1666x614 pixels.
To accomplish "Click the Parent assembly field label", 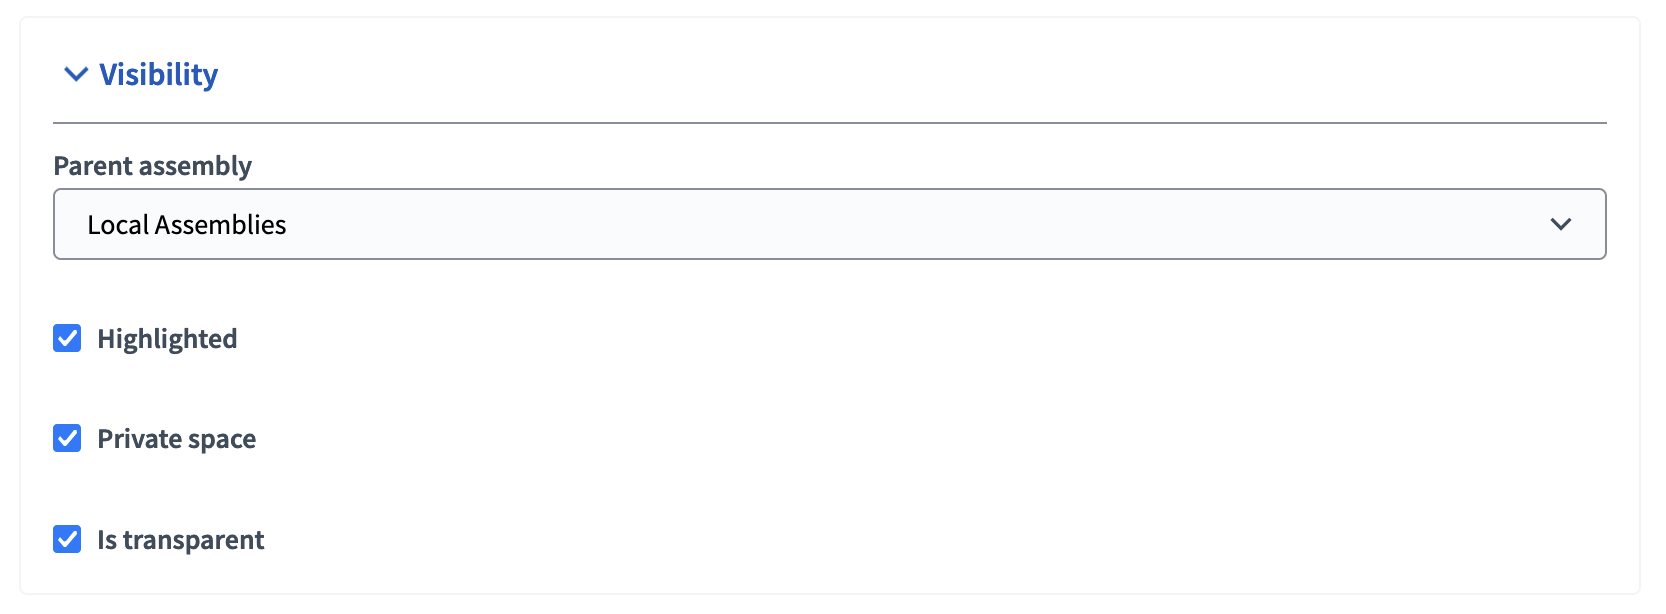I will point(152,166).
